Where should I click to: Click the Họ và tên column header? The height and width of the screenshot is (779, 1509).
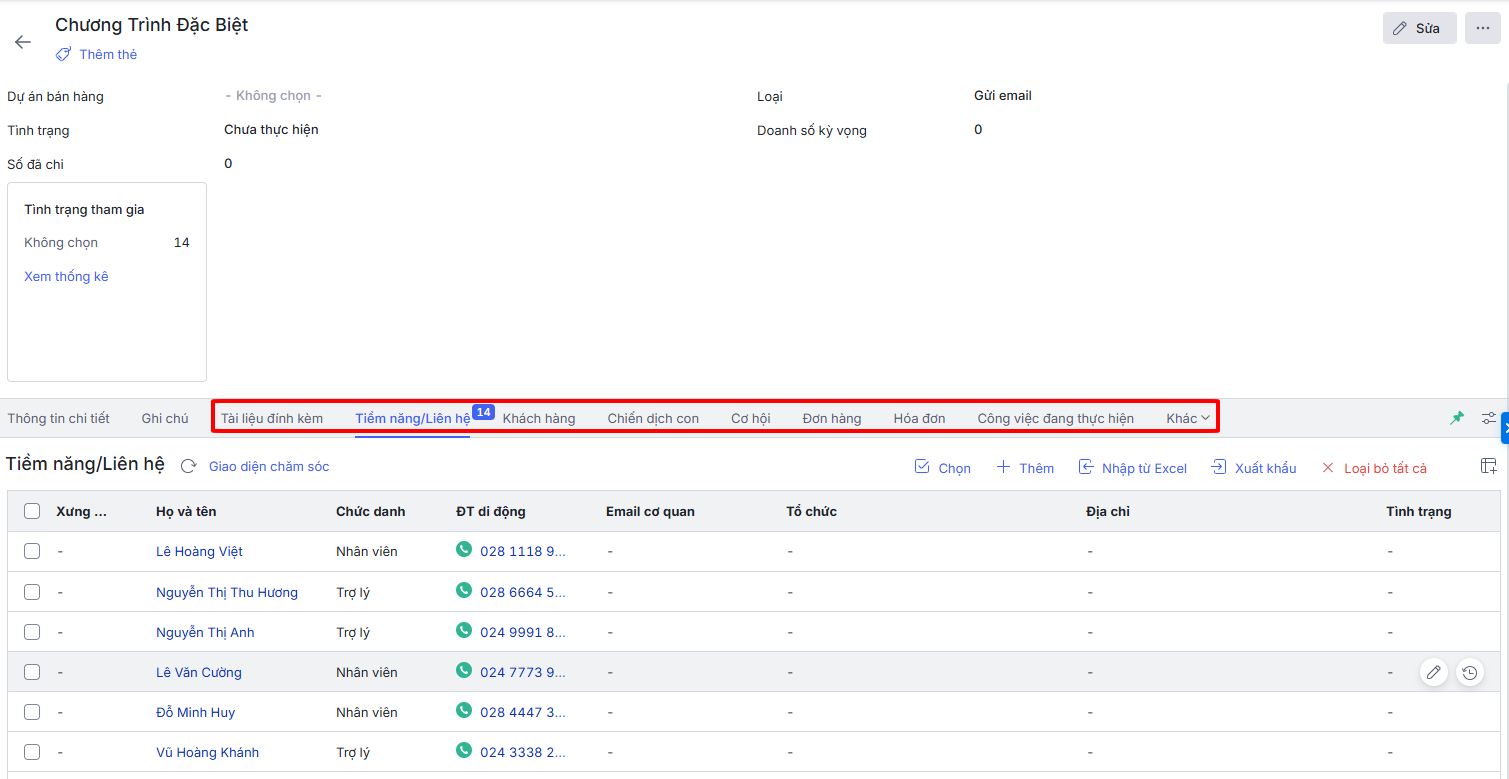(x=186, y=511)
